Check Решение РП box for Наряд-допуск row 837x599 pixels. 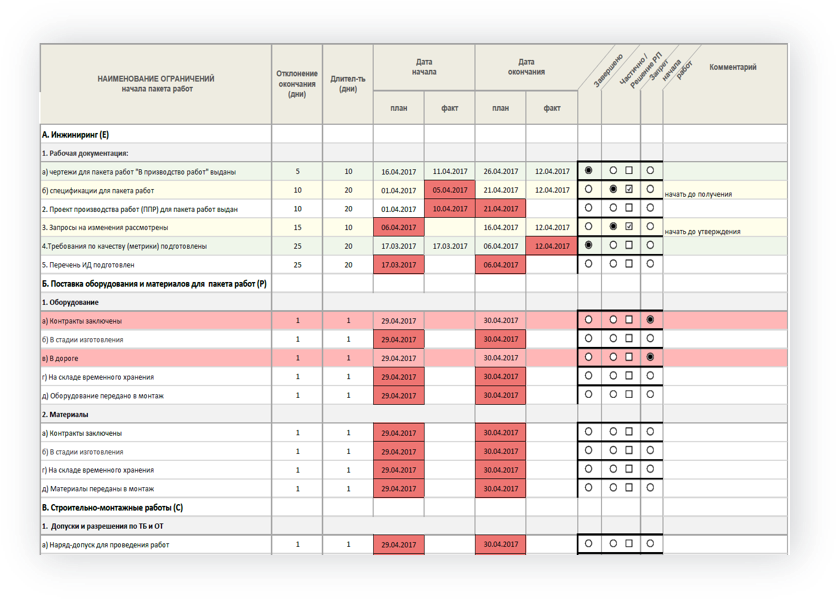pyautogui.click(x=629, y=543)
